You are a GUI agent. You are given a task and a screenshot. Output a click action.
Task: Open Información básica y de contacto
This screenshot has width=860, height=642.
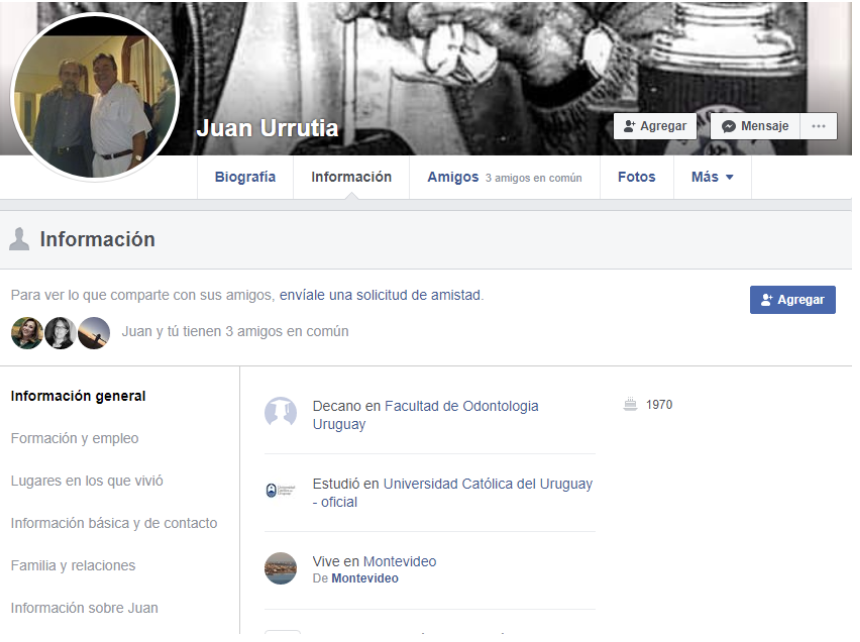click(114, 523)
